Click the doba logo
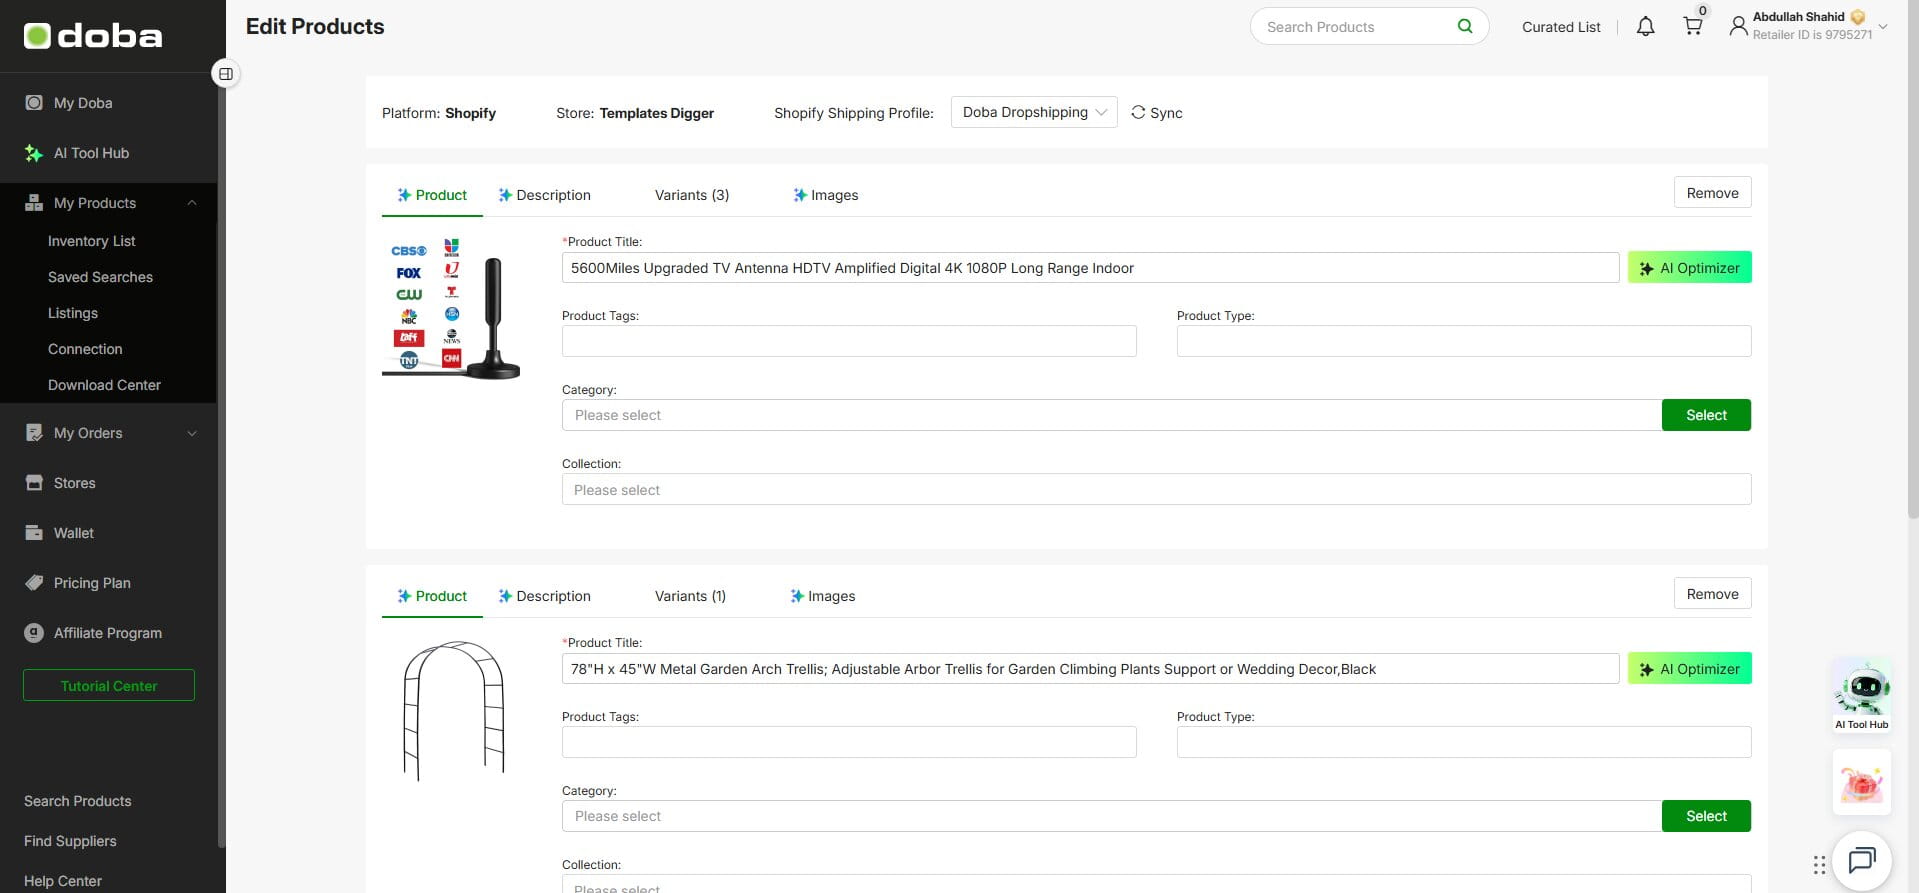The image size is (1919, 893). (93, 36)
